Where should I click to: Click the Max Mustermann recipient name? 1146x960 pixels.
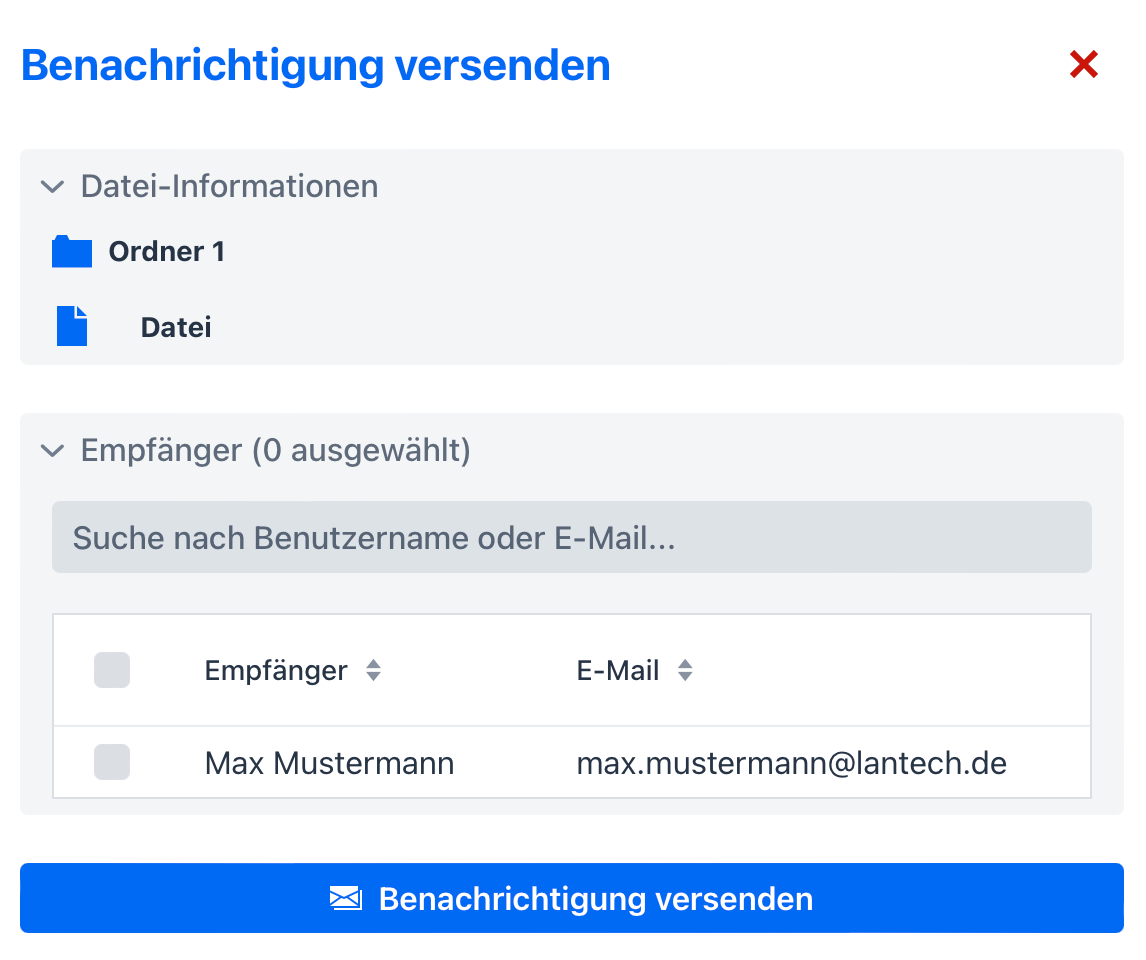point(329,764)
